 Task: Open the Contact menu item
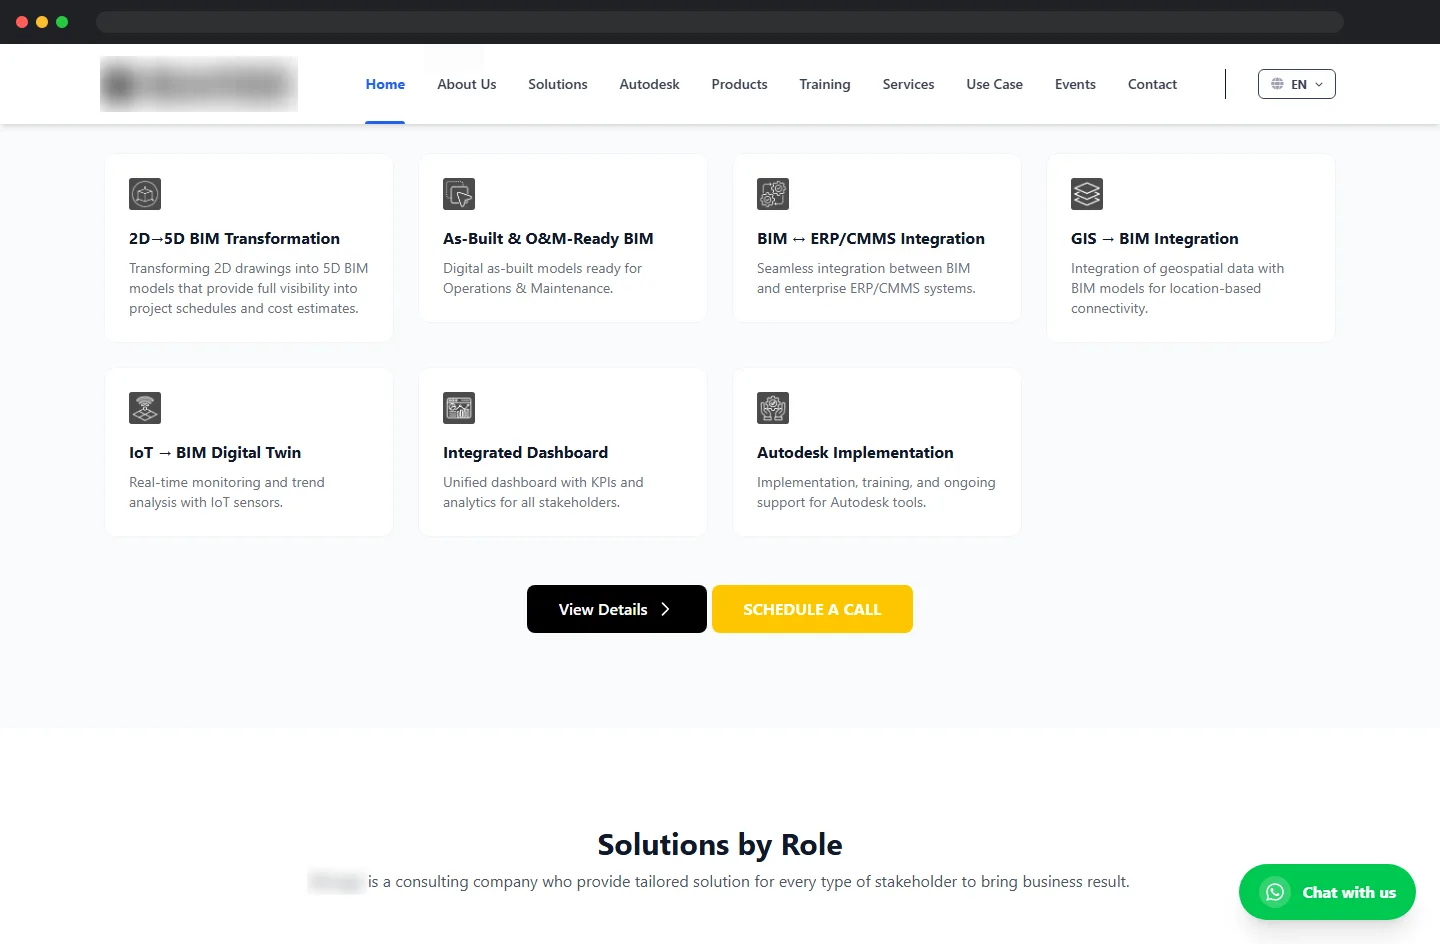[x=1152, y=84]
